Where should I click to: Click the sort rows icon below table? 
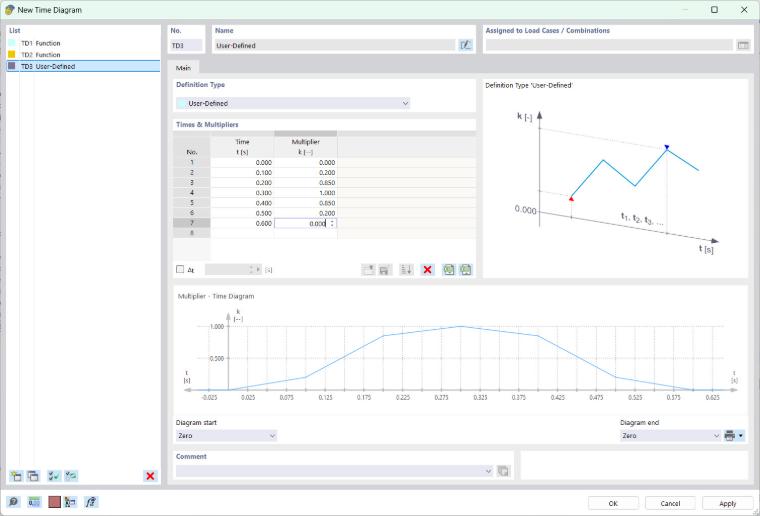406,270
